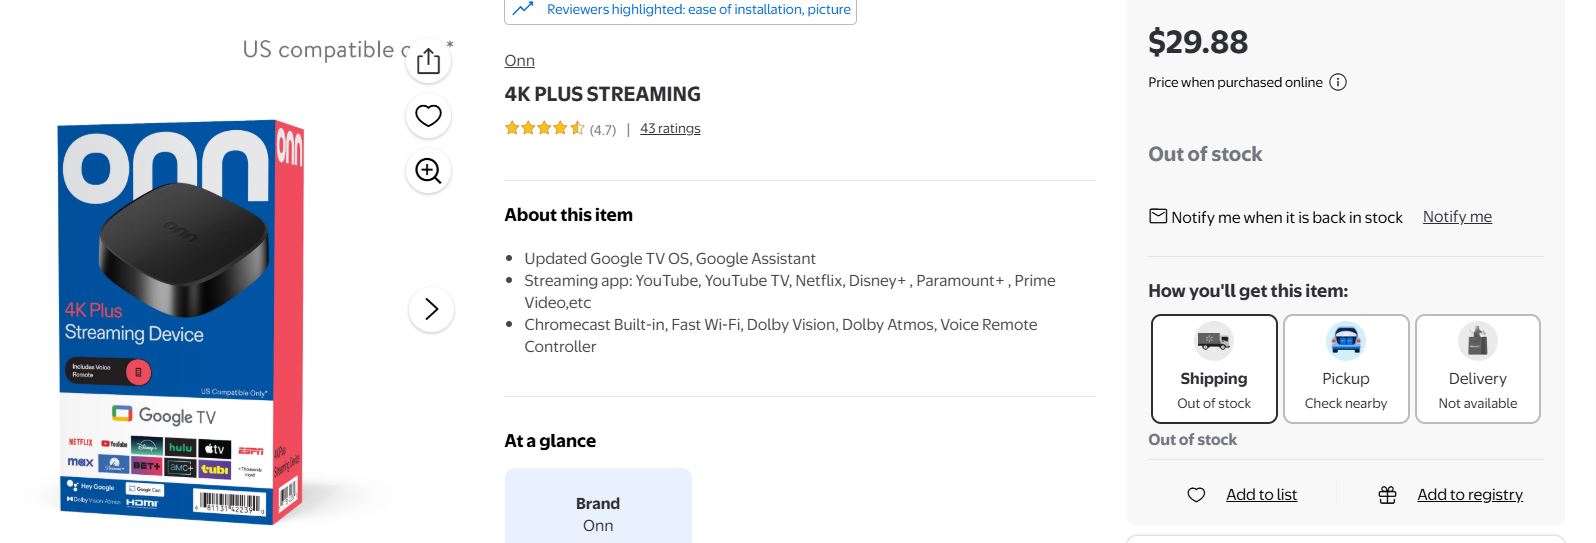
Task: Select the Shipping fulfillment option
Action: tap(1214, 369)
